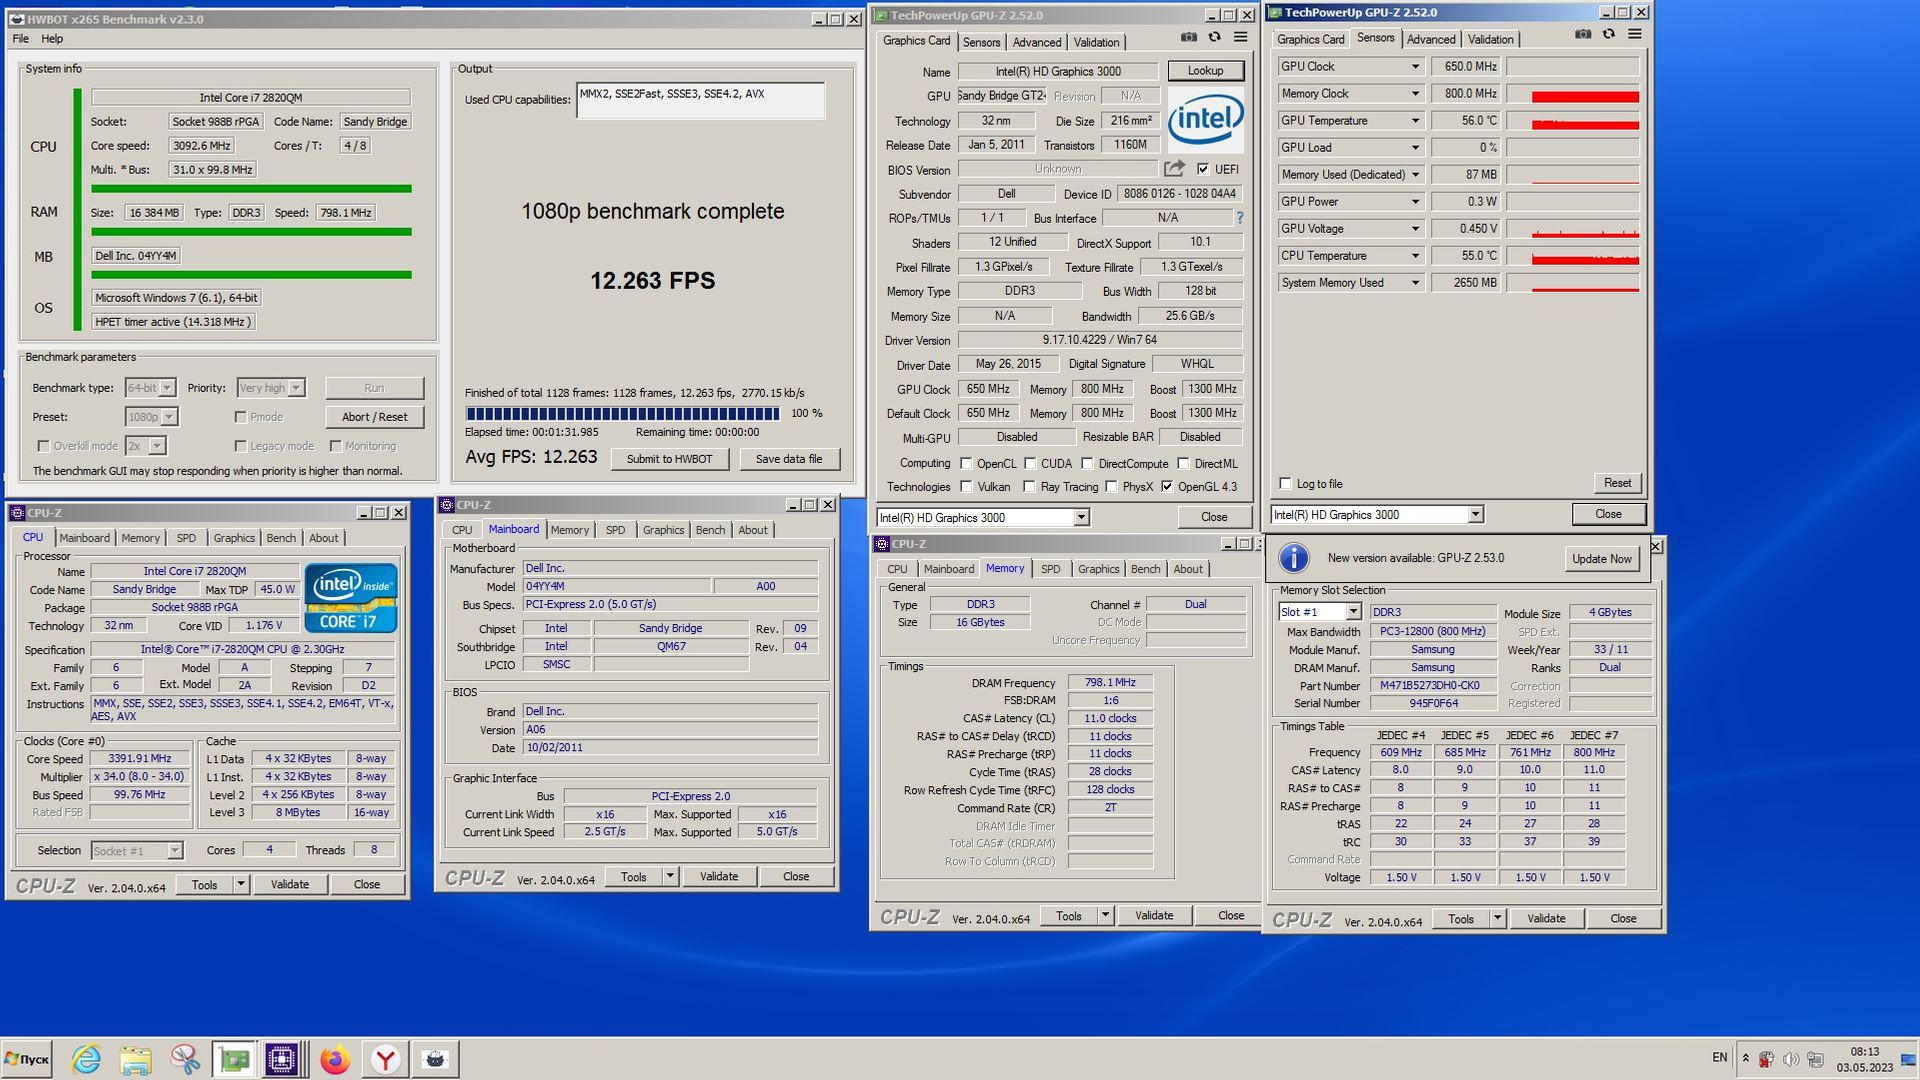The height and width of the screenshot is (1080, 1920).
Task: Click Show Desktop icon at tray end
Action: [1908, 1059]
